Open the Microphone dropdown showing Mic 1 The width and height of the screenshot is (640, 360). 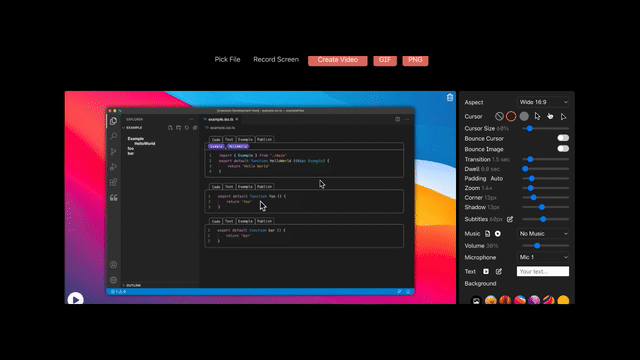click(x=543, y=257)
